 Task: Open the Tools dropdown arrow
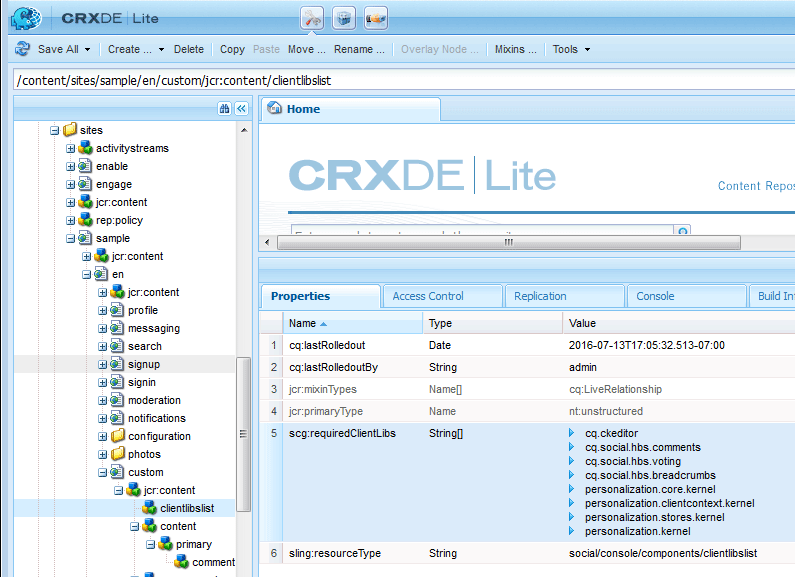point(587,49)
